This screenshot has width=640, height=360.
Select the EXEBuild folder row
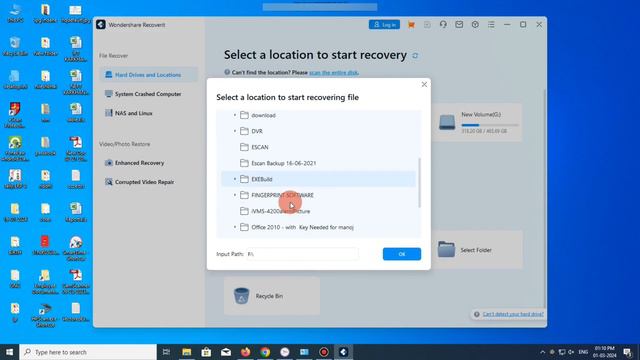point(318,179)
